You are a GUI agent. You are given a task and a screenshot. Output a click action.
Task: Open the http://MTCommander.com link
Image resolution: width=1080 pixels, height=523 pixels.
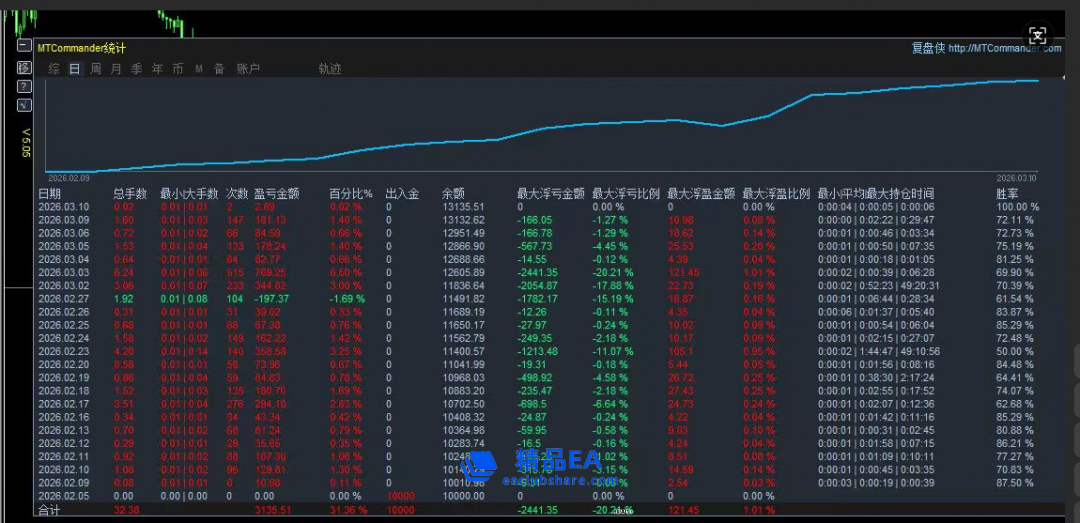1005,48
